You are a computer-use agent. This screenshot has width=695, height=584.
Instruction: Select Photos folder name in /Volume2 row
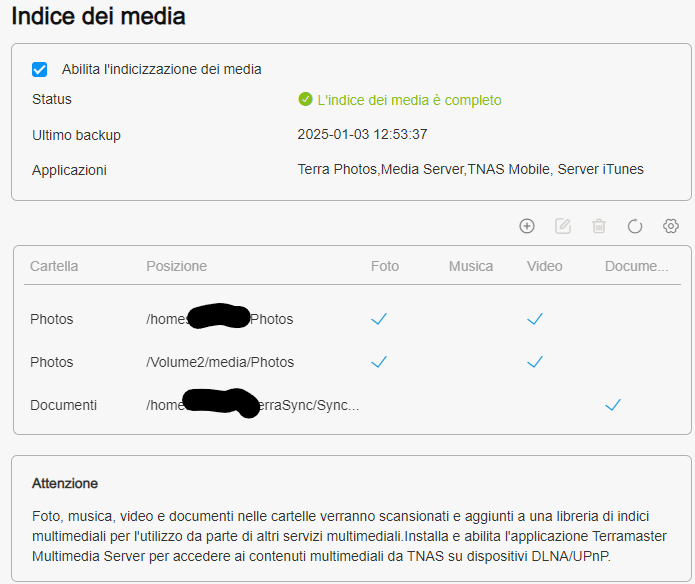point(51,362)
